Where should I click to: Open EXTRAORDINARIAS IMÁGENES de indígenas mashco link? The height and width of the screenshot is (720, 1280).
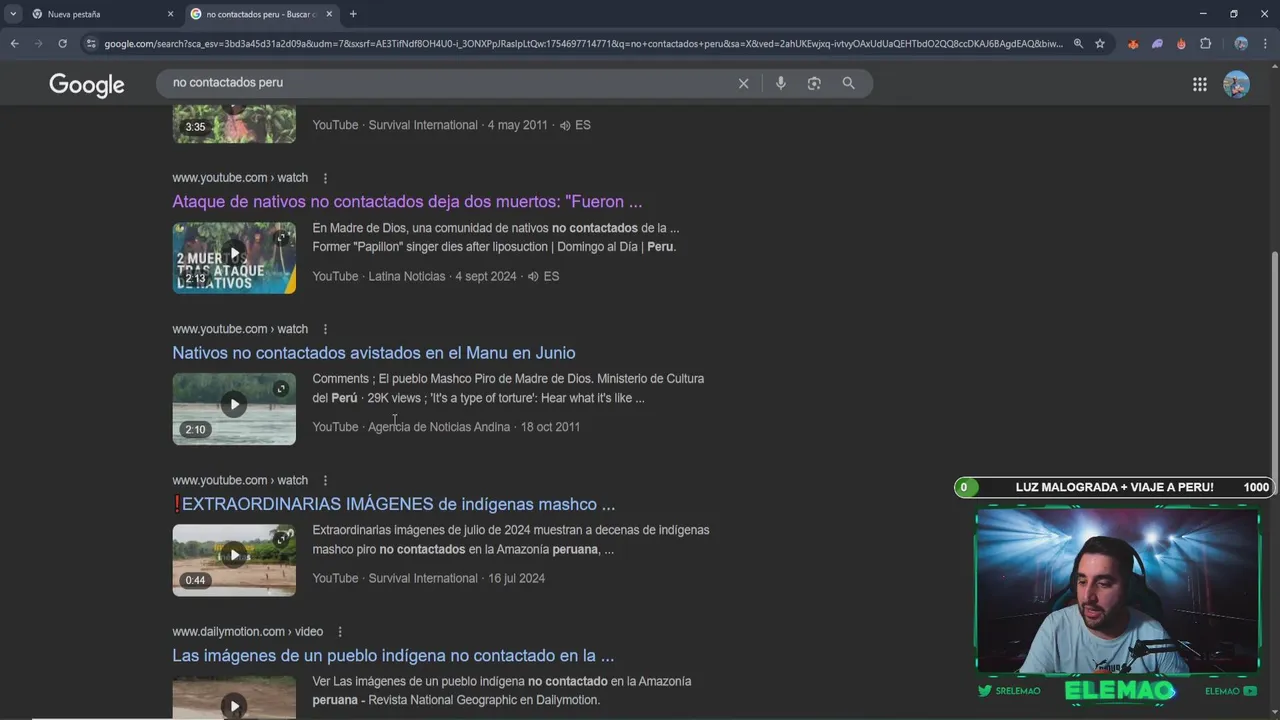click(x=393, y=504)
